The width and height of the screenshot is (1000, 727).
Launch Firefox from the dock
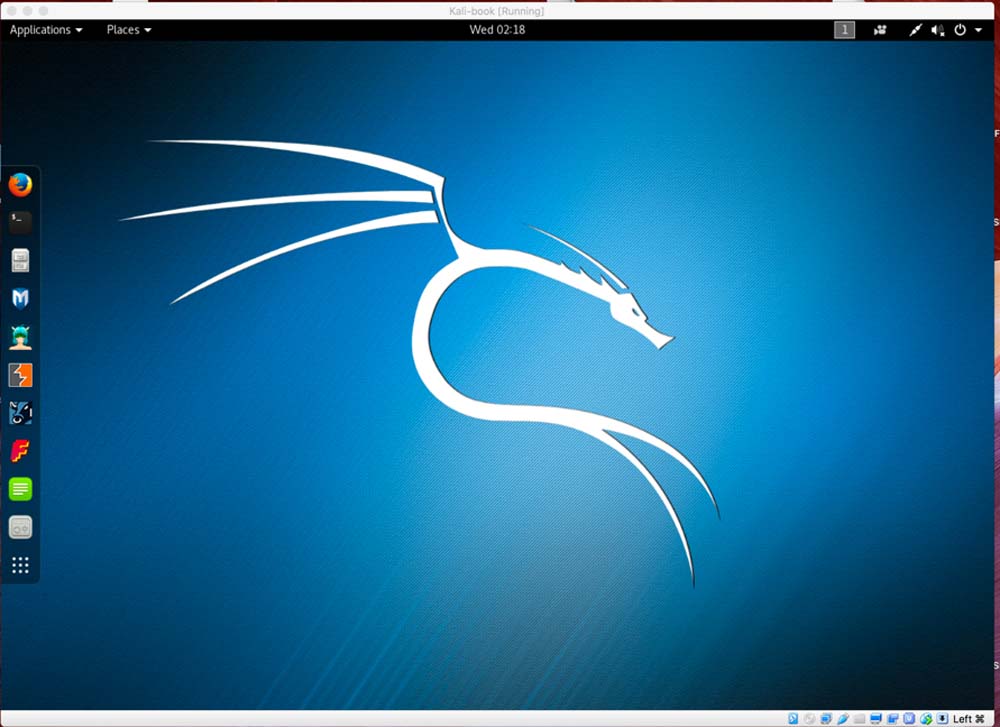(20, 185)
